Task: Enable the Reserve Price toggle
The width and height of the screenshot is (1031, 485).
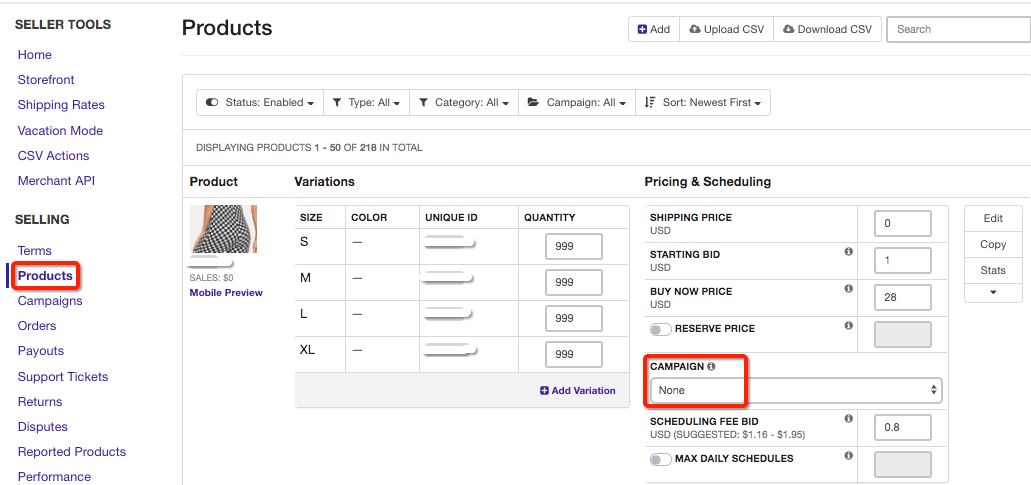Action: coord(660,329)
